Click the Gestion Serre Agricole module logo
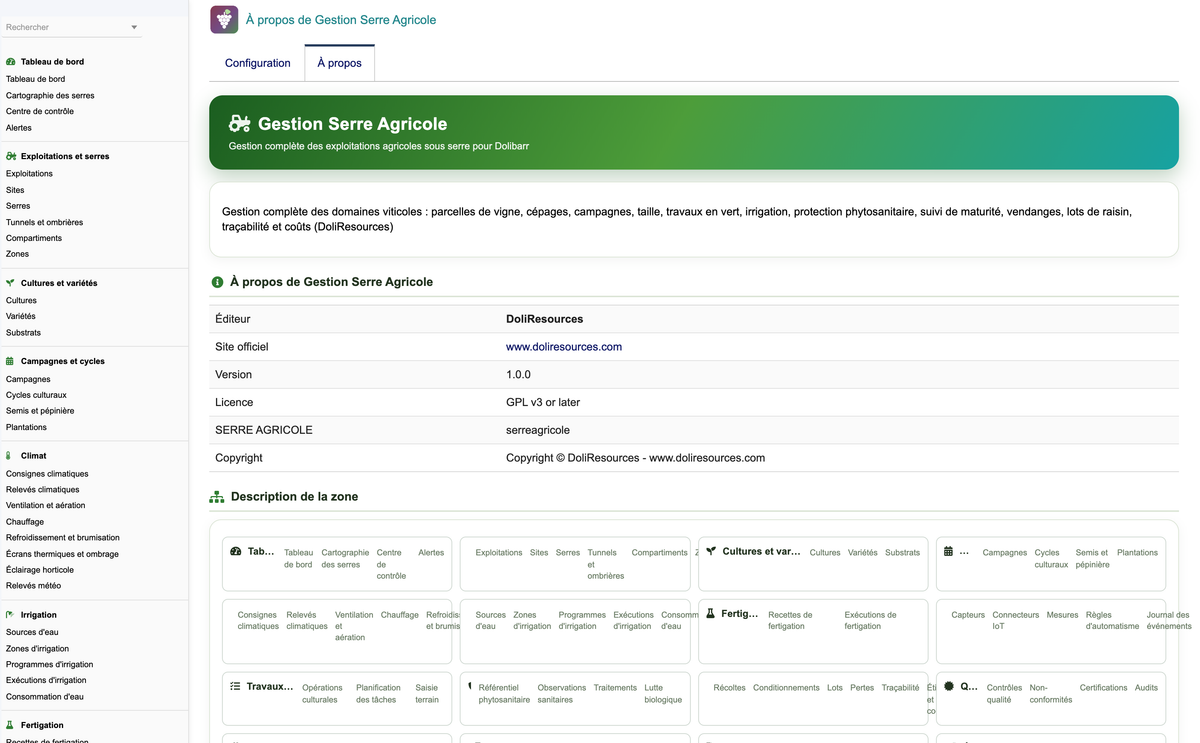Image resolution: width=1200 pixels, height=743 pixels. (x=224, y=19)
